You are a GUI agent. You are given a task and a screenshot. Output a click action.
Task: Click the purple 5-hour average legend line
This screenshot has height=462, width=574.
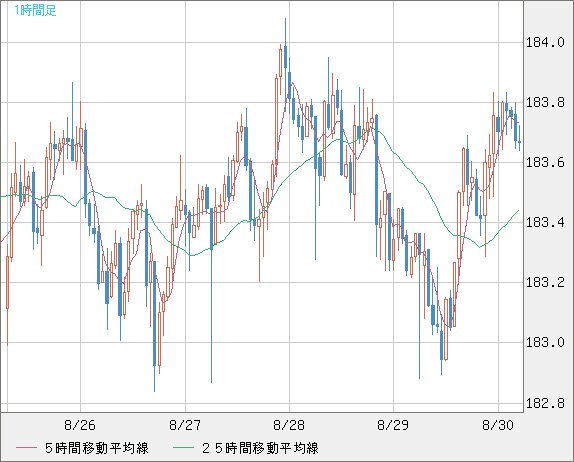(26, 448)
